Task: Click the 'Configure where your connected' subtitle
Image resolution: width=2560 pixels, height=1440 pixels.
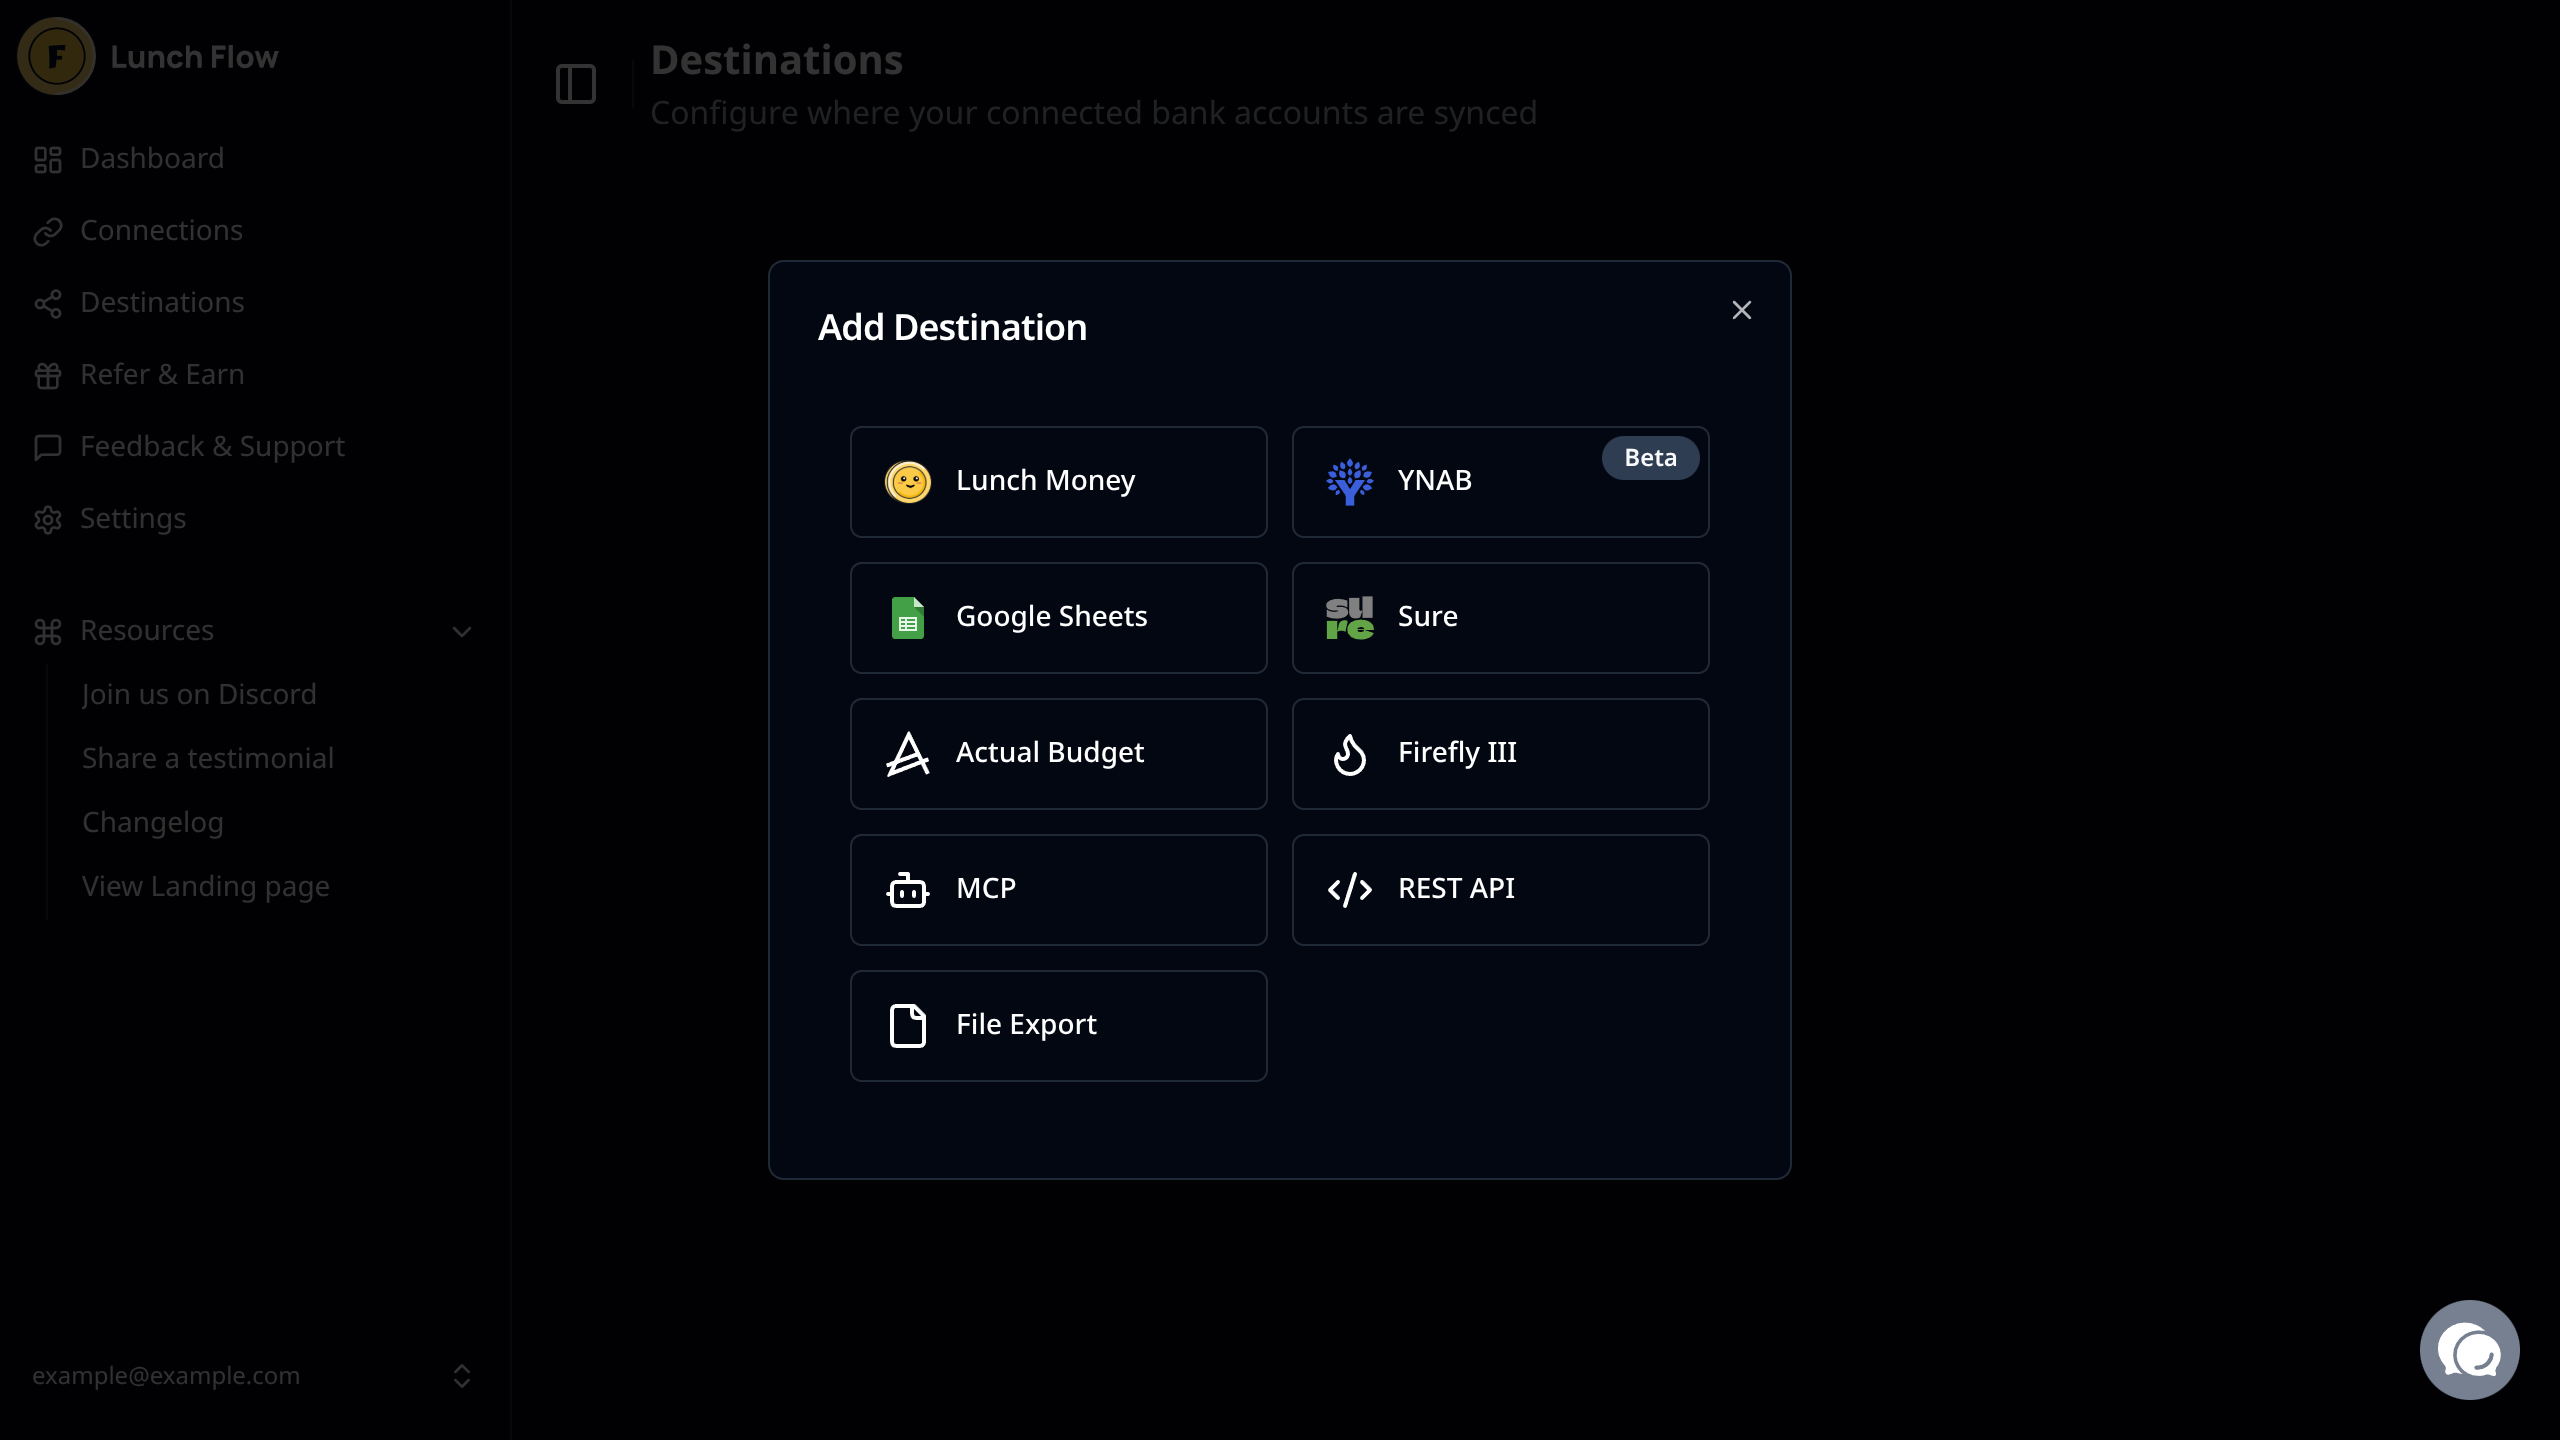Action: pyautogui.click(x=1094, y=113)
